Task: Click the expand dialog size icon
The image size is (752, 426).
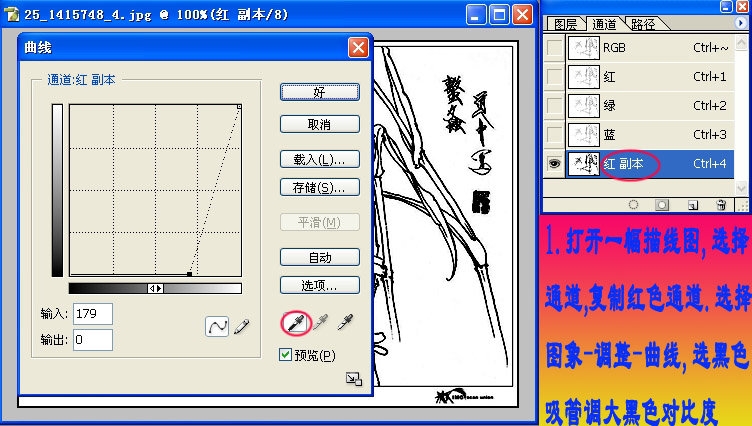Action: point(354,379)
